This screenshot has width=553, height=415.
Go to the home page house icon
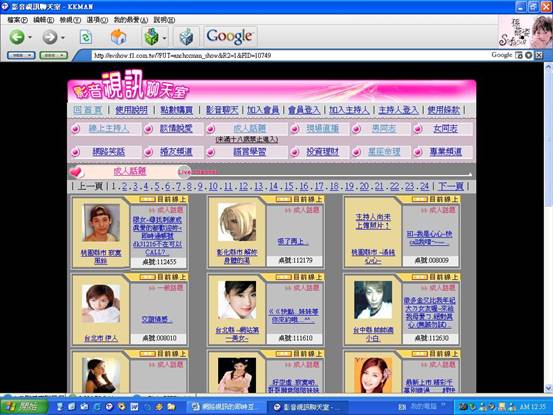[118, 37]
